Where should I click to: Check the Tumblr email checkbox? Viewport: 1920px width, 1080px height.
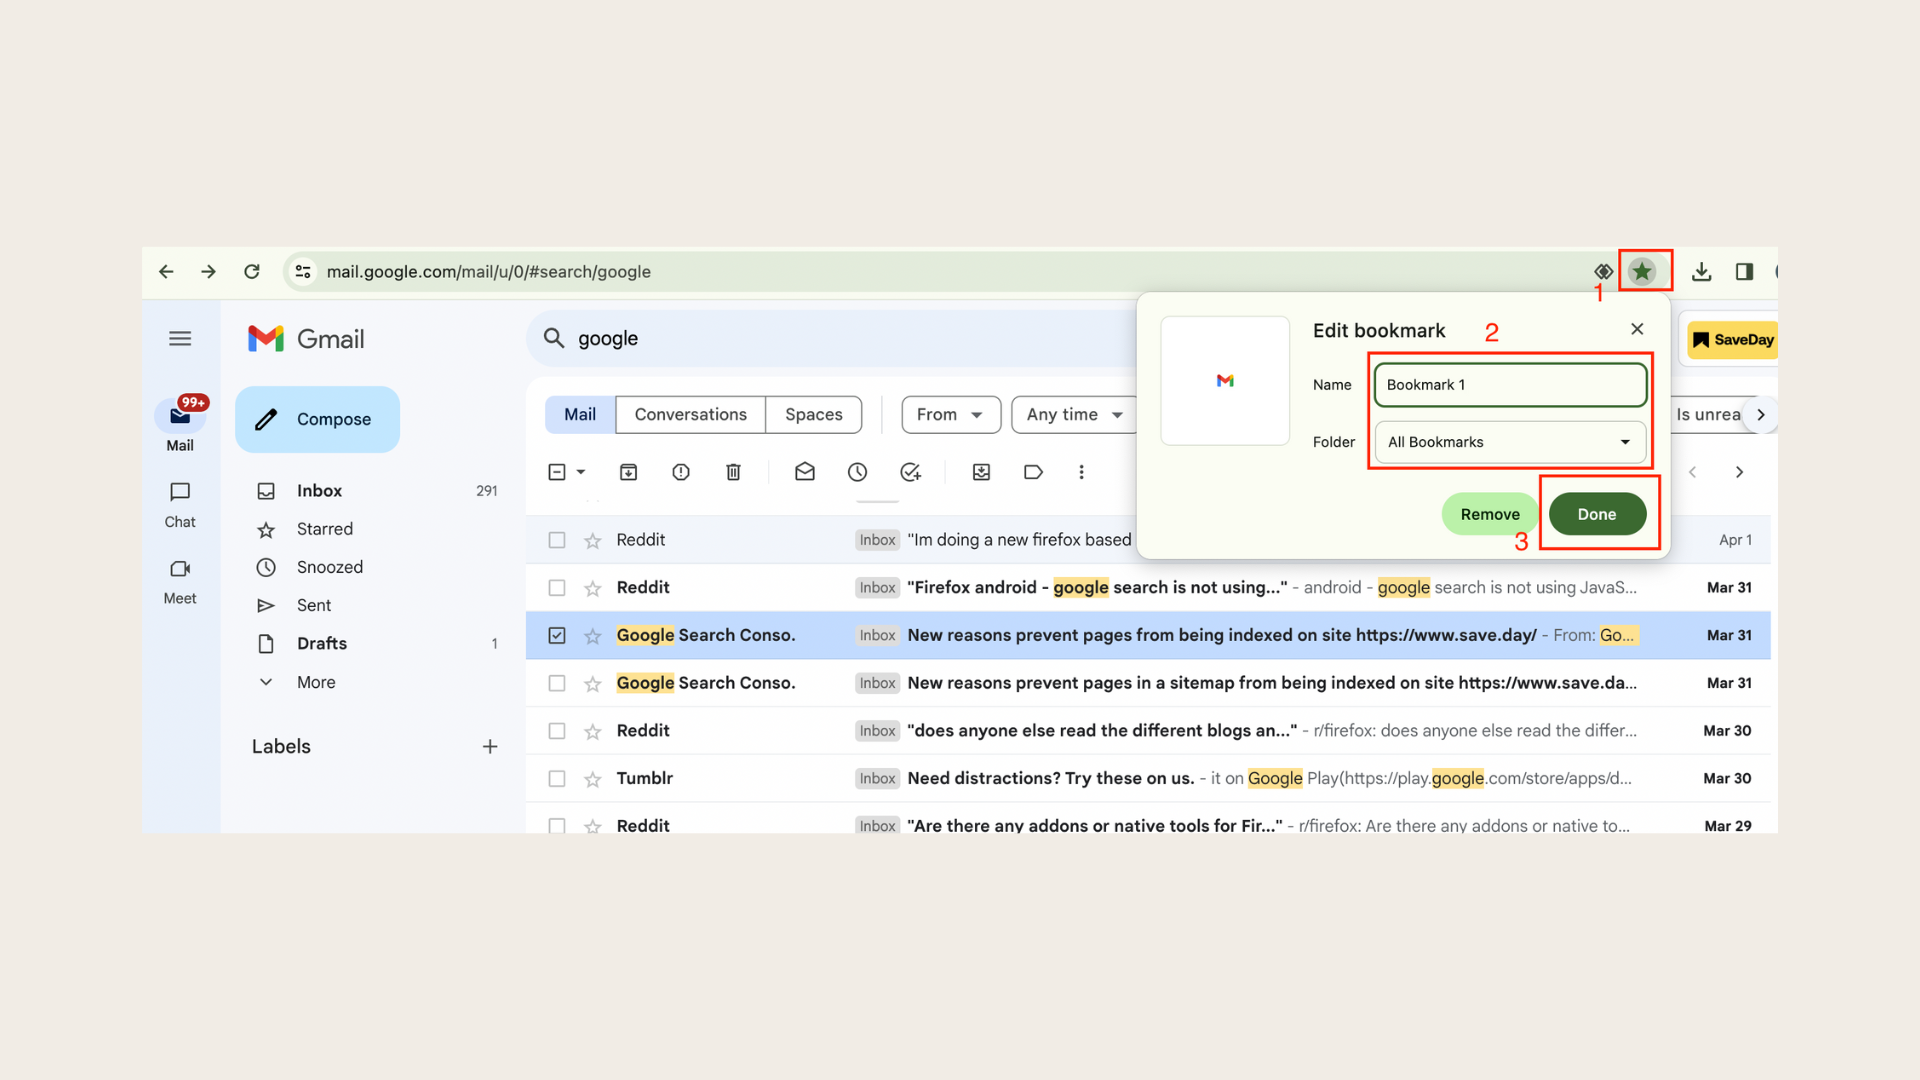tap(557, 779)
